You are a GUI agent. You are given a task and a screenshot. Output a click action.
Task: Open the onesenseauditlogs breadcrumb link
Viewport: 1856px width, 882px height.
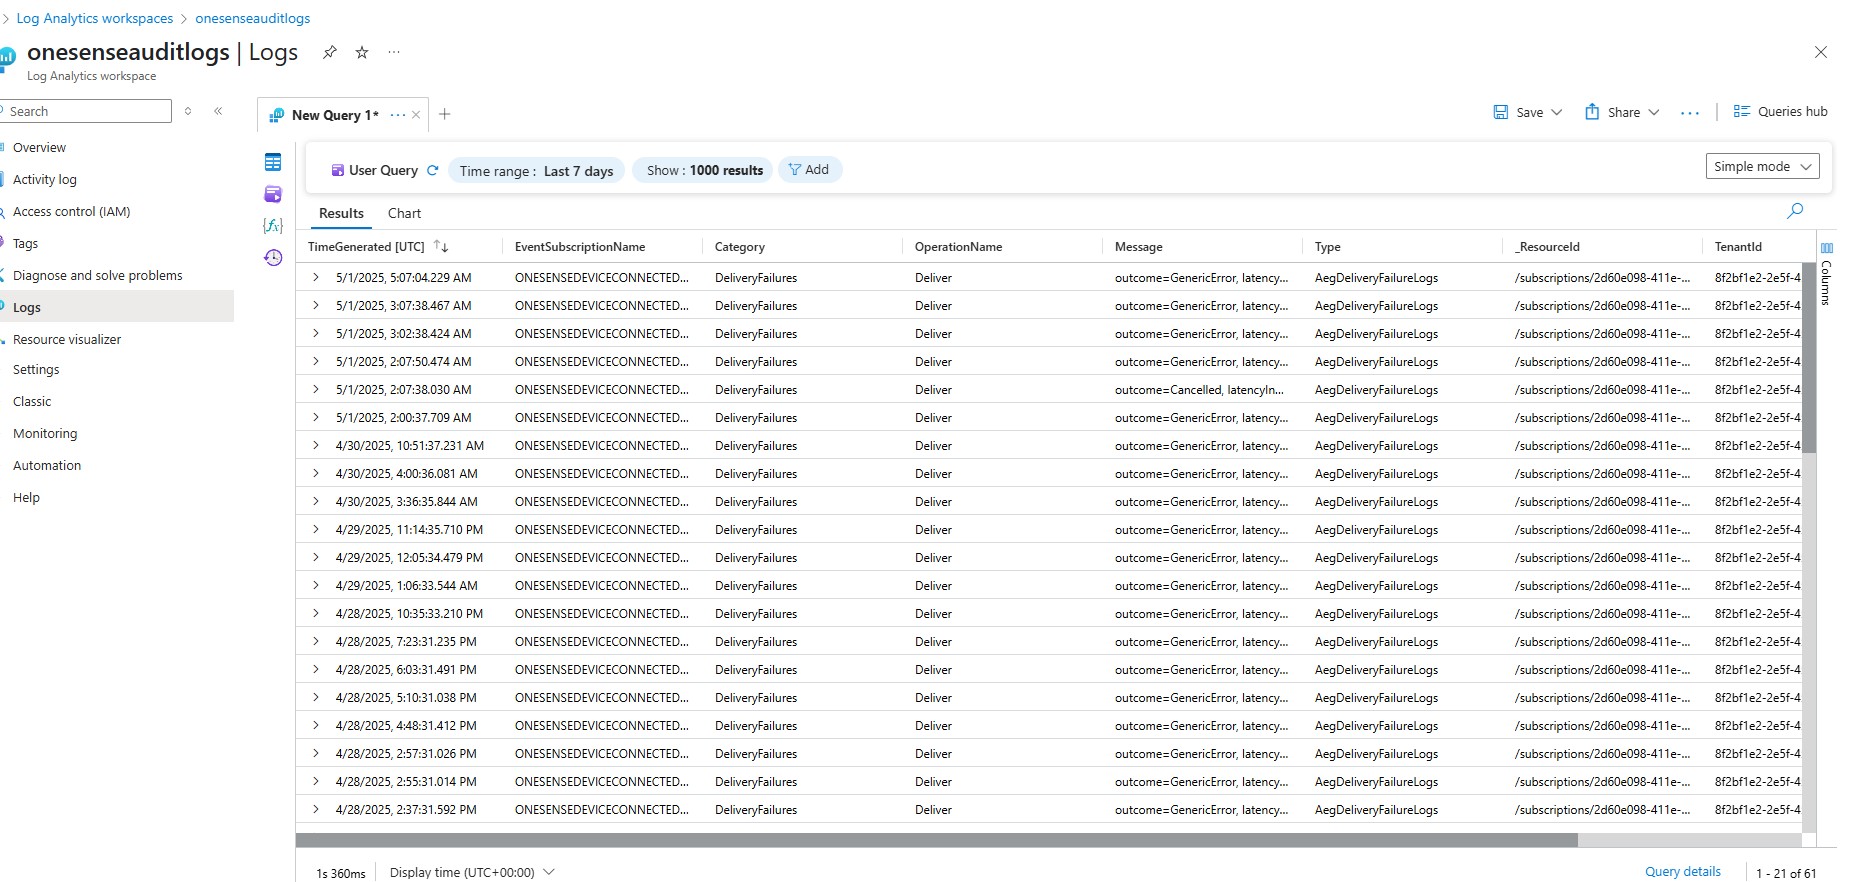tap(253, 18)
